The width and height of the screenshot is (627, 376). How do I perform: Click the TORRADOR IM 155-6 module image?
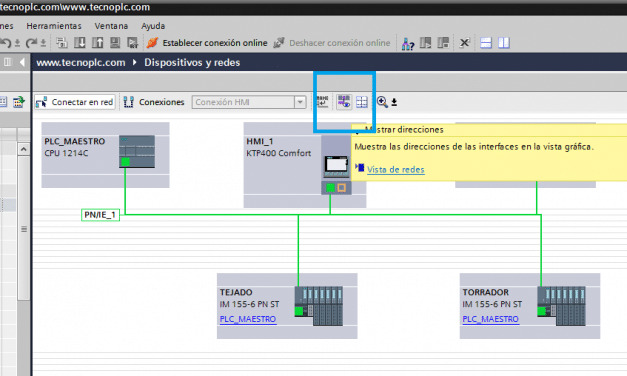(561, 306)
